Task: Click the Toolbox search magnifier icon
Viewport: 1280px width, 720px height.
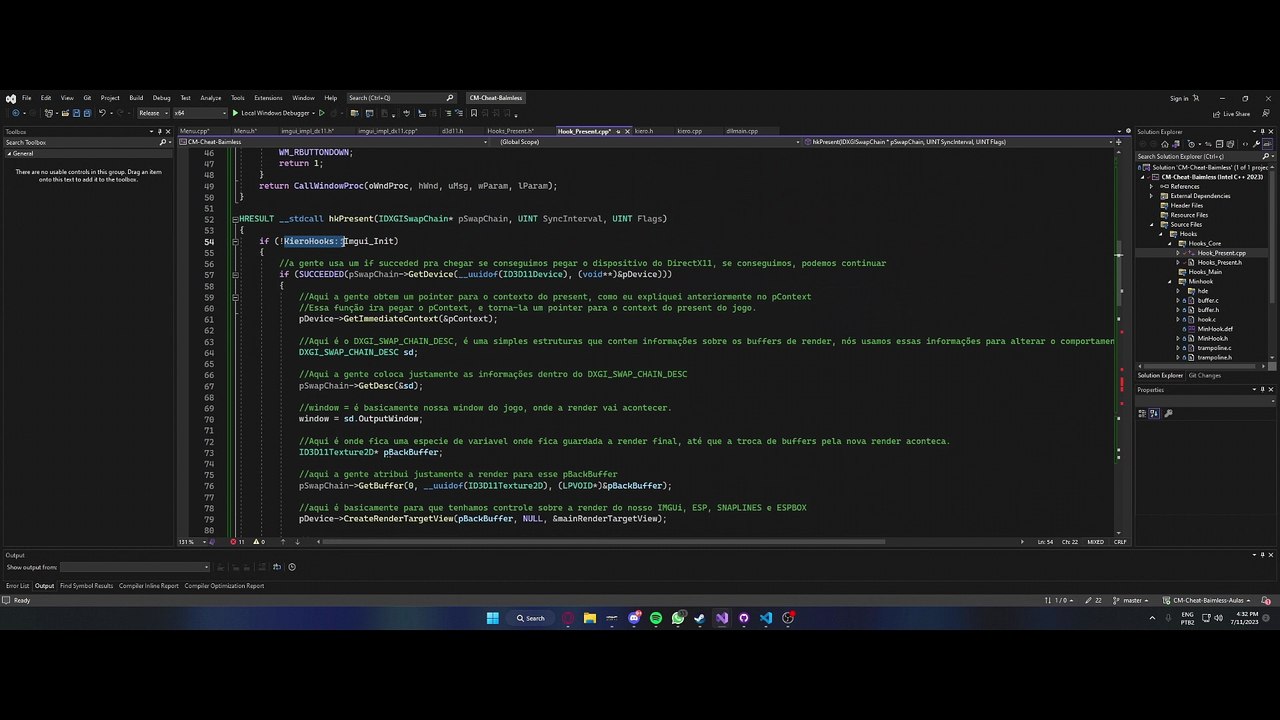Action: coord(162,142)
